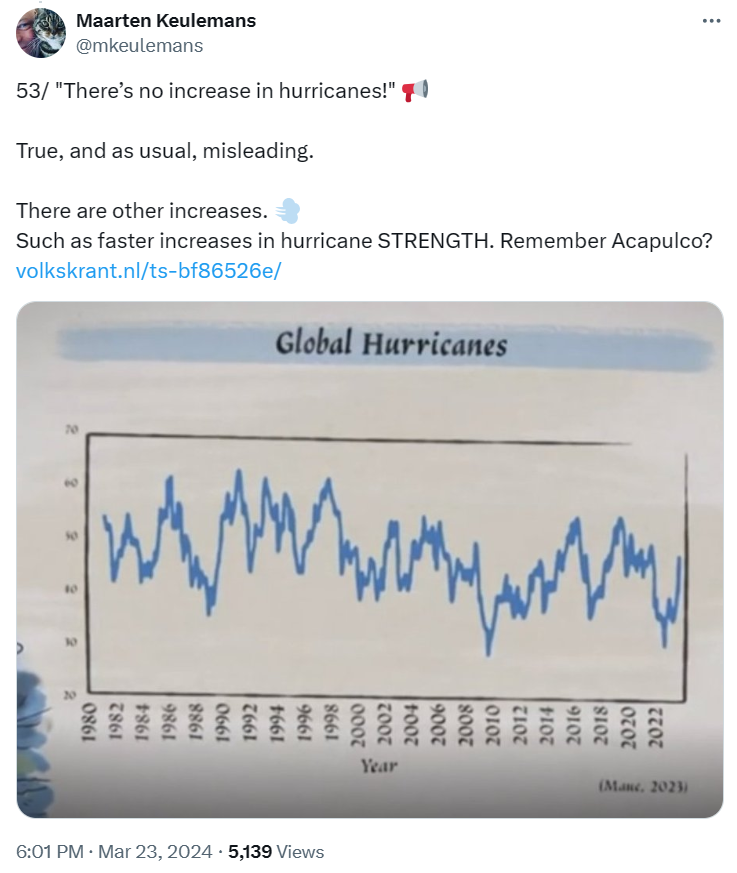
Task: Click the "Year" axis label
Action: tap(379, 766)
